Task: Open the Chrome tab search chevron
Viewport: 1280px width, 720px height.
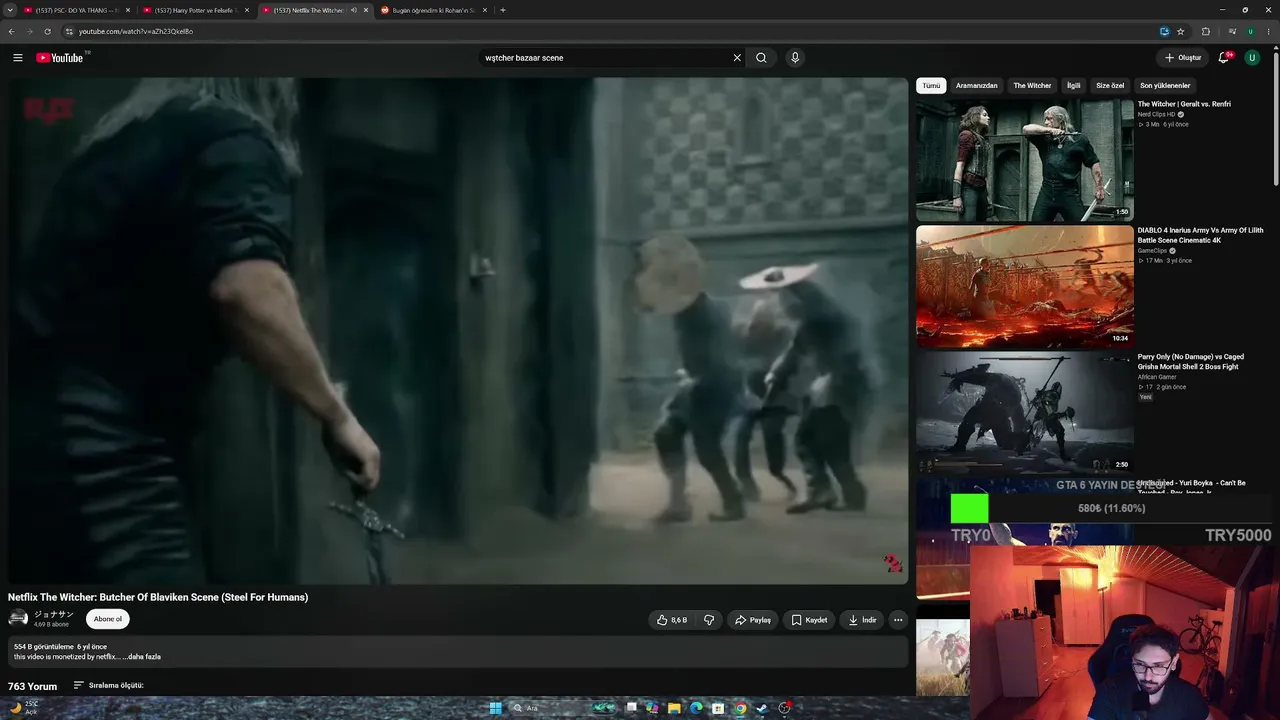Action: 10,10
